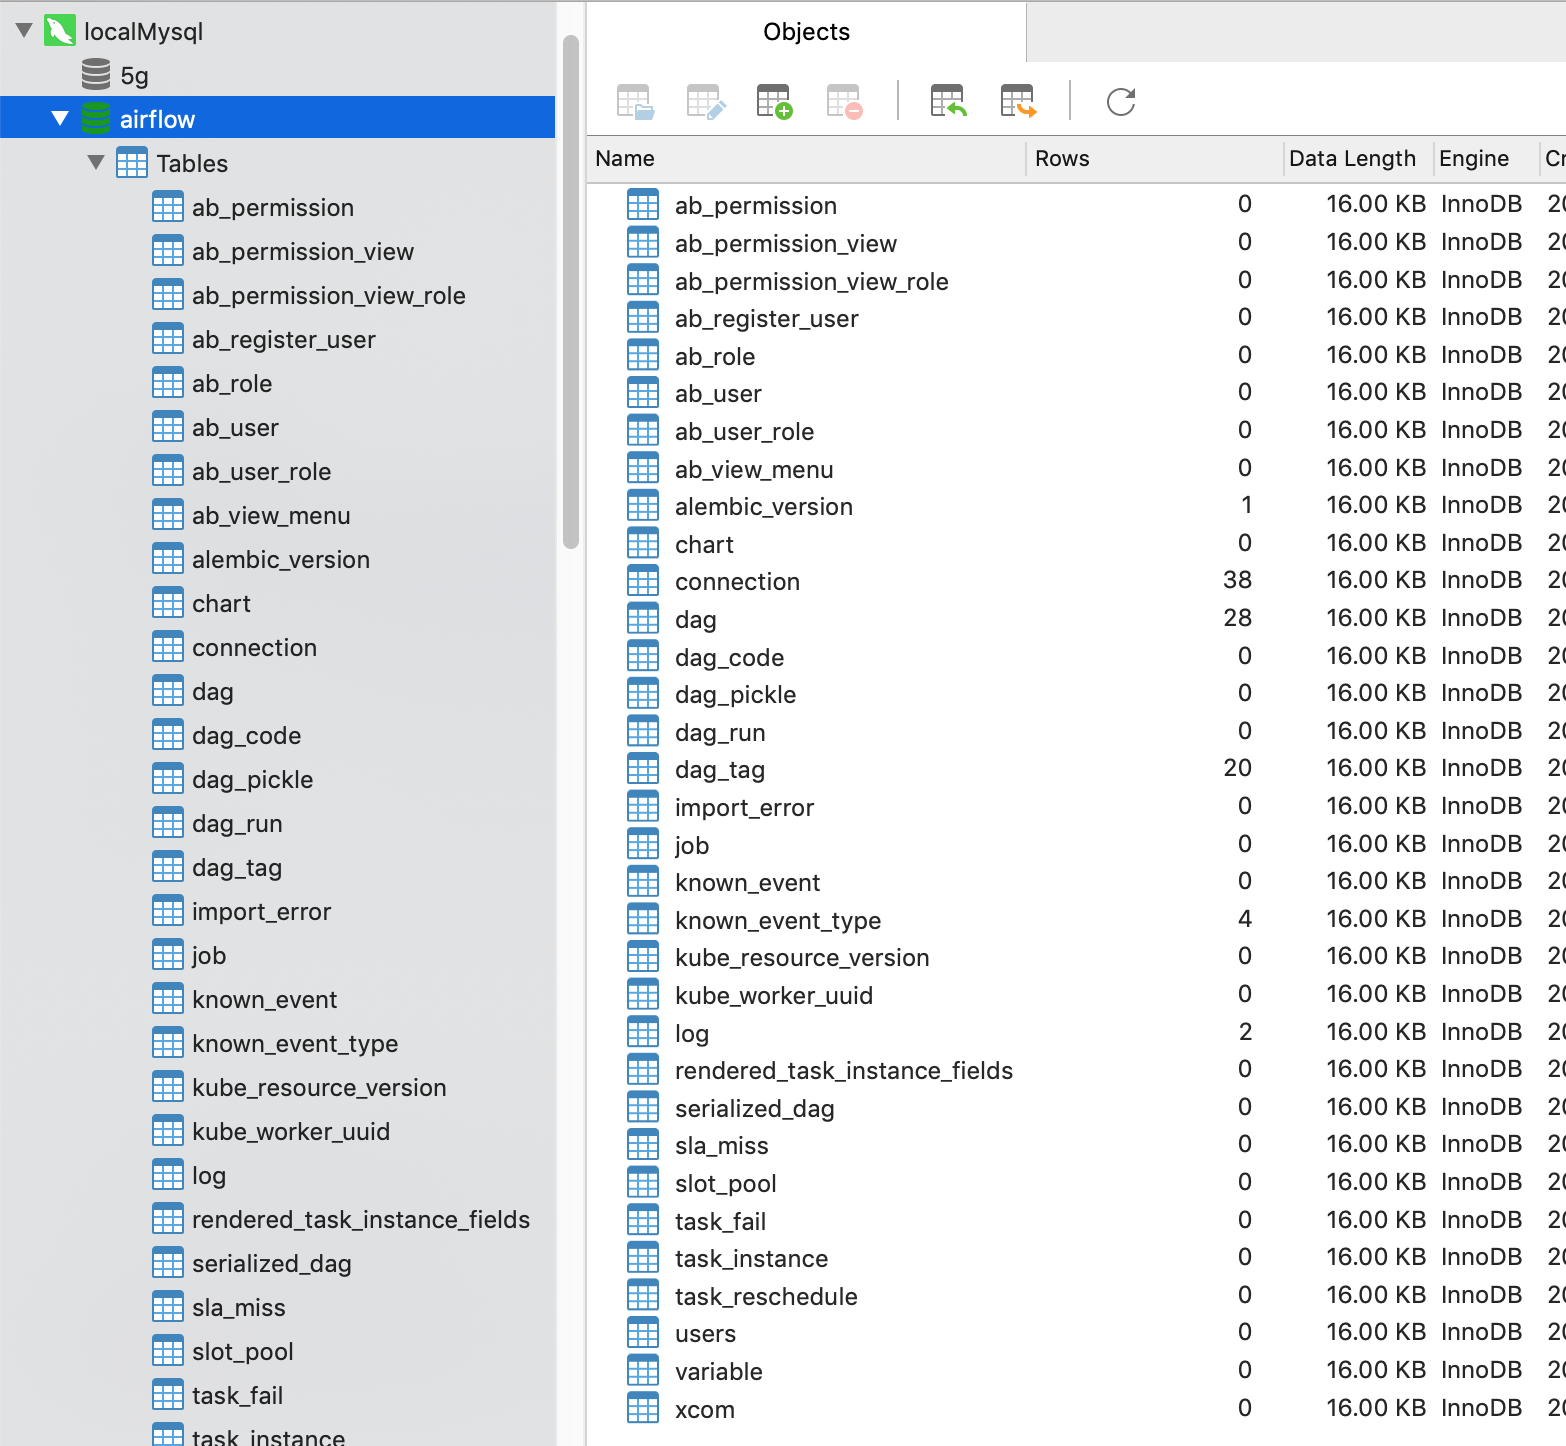Click table icon beside log in sidebar tree
This screenshot has height=1446, width=1566.
[168, 1175]
